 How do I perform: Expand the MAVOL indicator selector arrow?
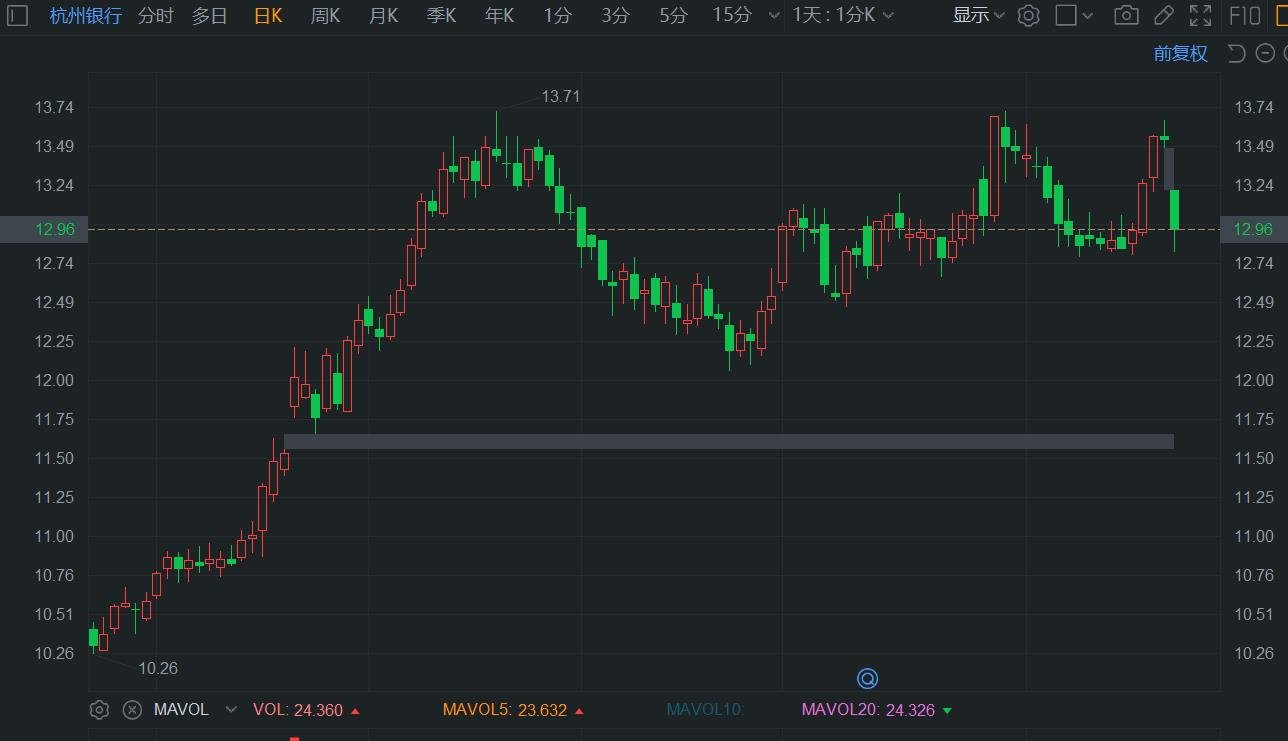[231, 710]
